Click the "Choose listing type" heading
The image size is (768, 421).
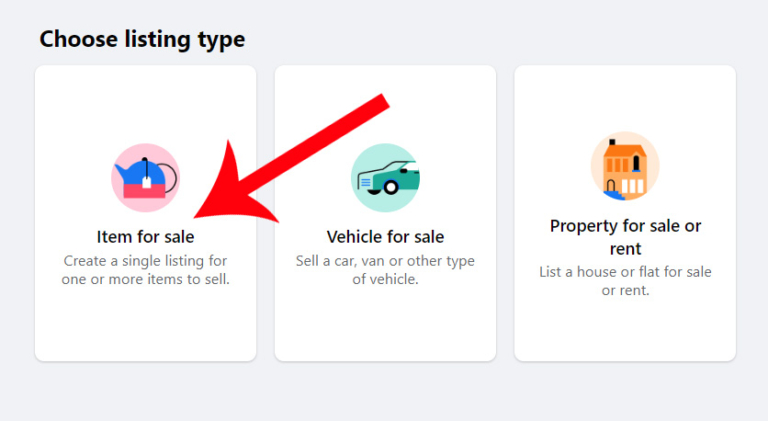[142, 40]
